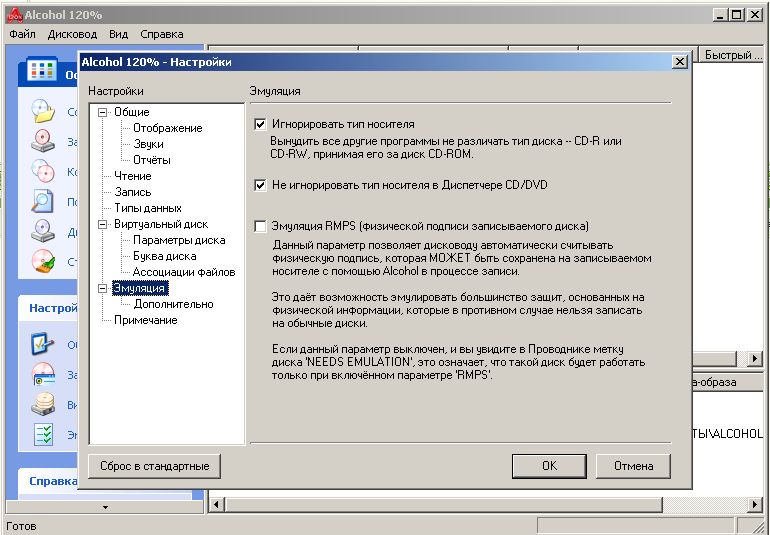Open the "Вид" menu
770x535 pixels.
coord(118,34)
